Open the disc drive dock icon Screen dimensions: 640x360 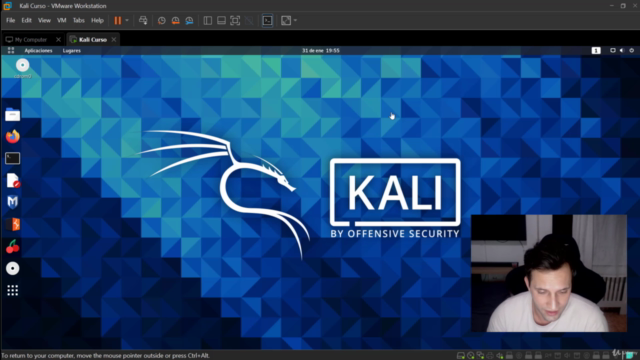point(13,269)
